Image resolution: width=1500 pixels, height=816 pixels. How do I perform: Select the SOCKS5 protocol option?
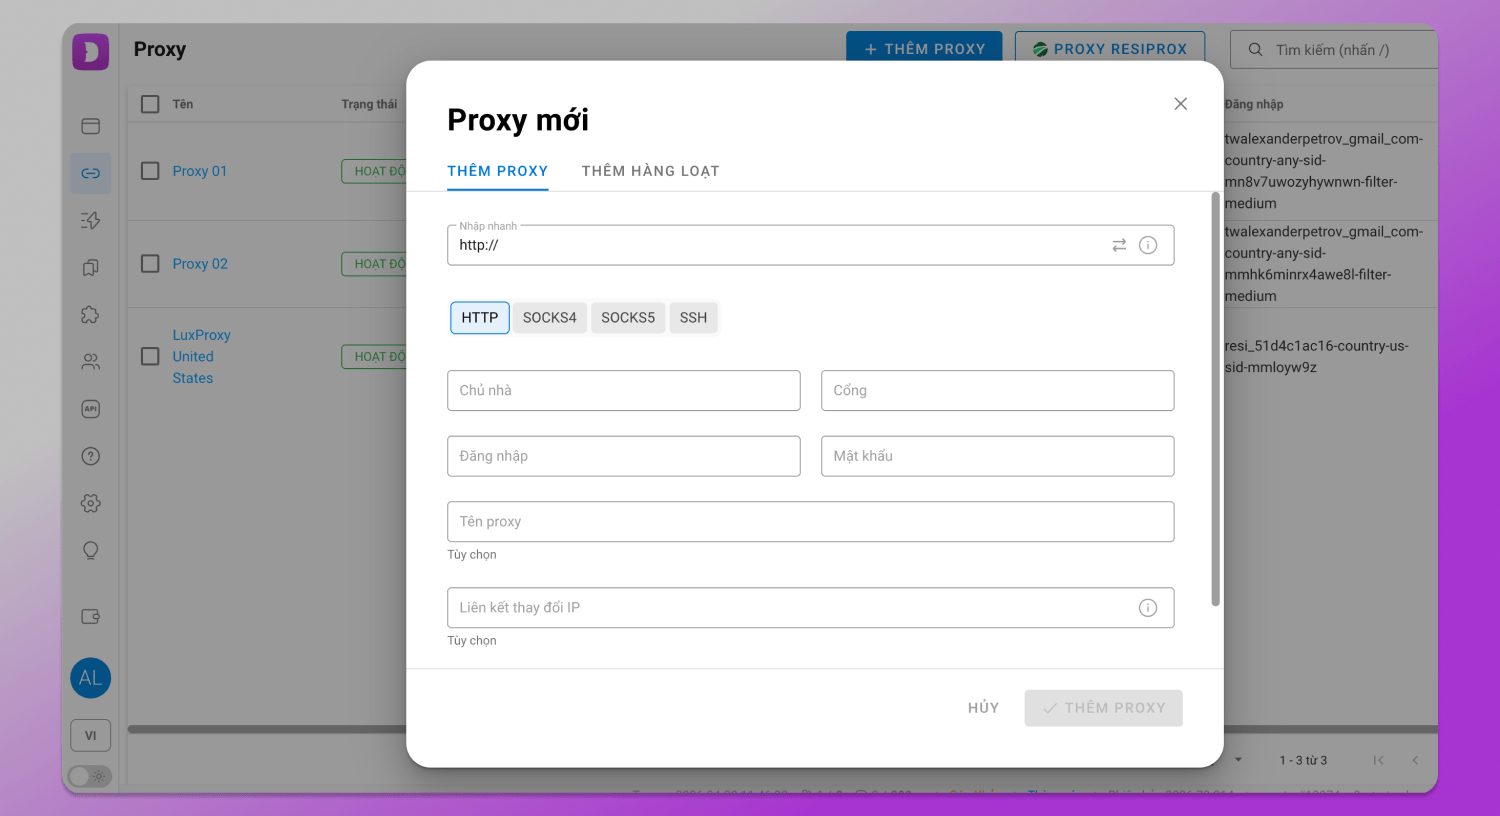pos(628,318)
